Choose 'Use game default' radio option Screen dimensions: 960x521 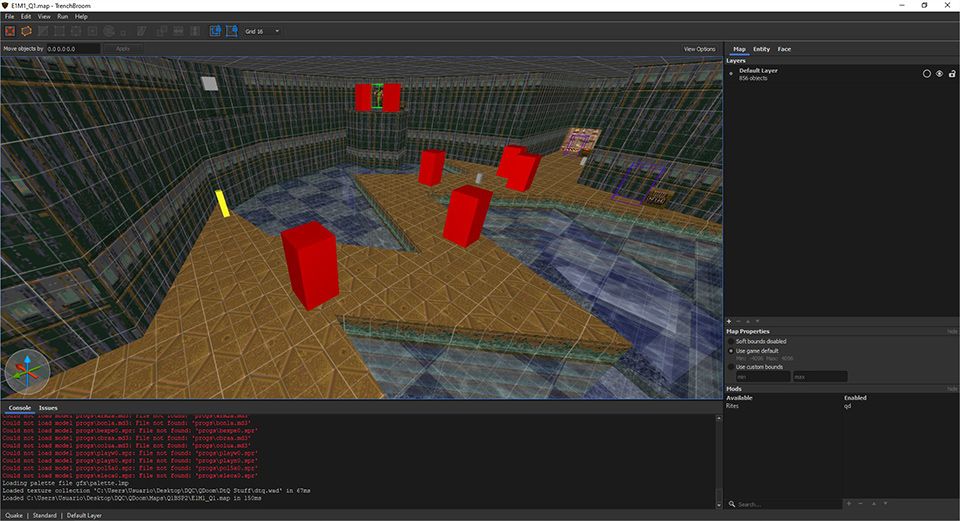coord(731,350)
